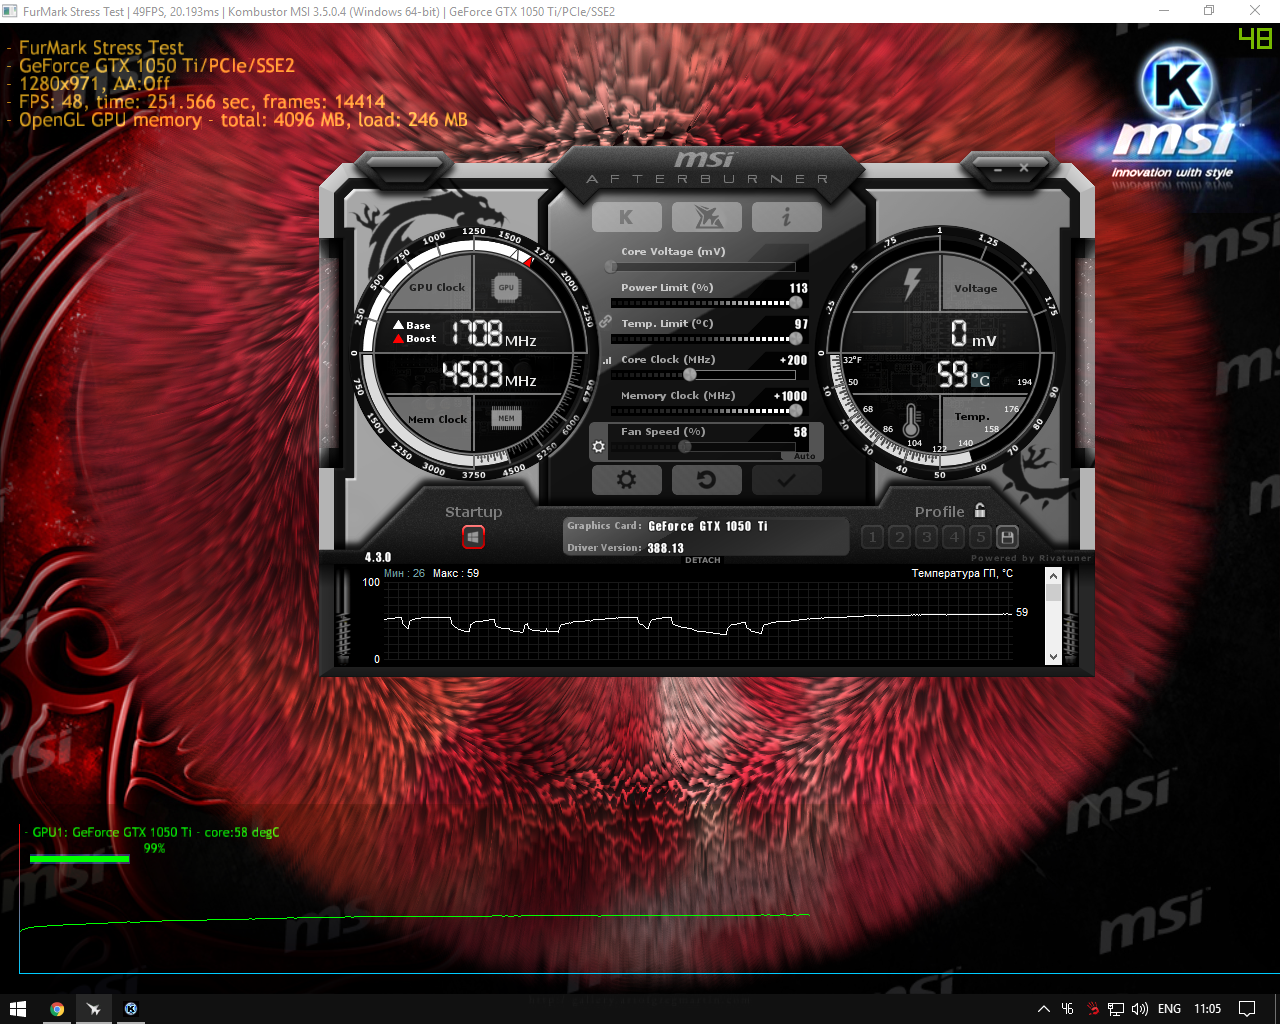Click the Memory Clock slider handle
The image size is (1280, 1024).
click(796, 411)
